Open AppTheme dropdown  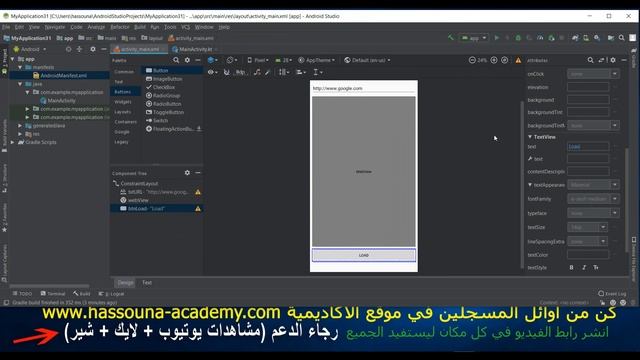click(316, 60)
